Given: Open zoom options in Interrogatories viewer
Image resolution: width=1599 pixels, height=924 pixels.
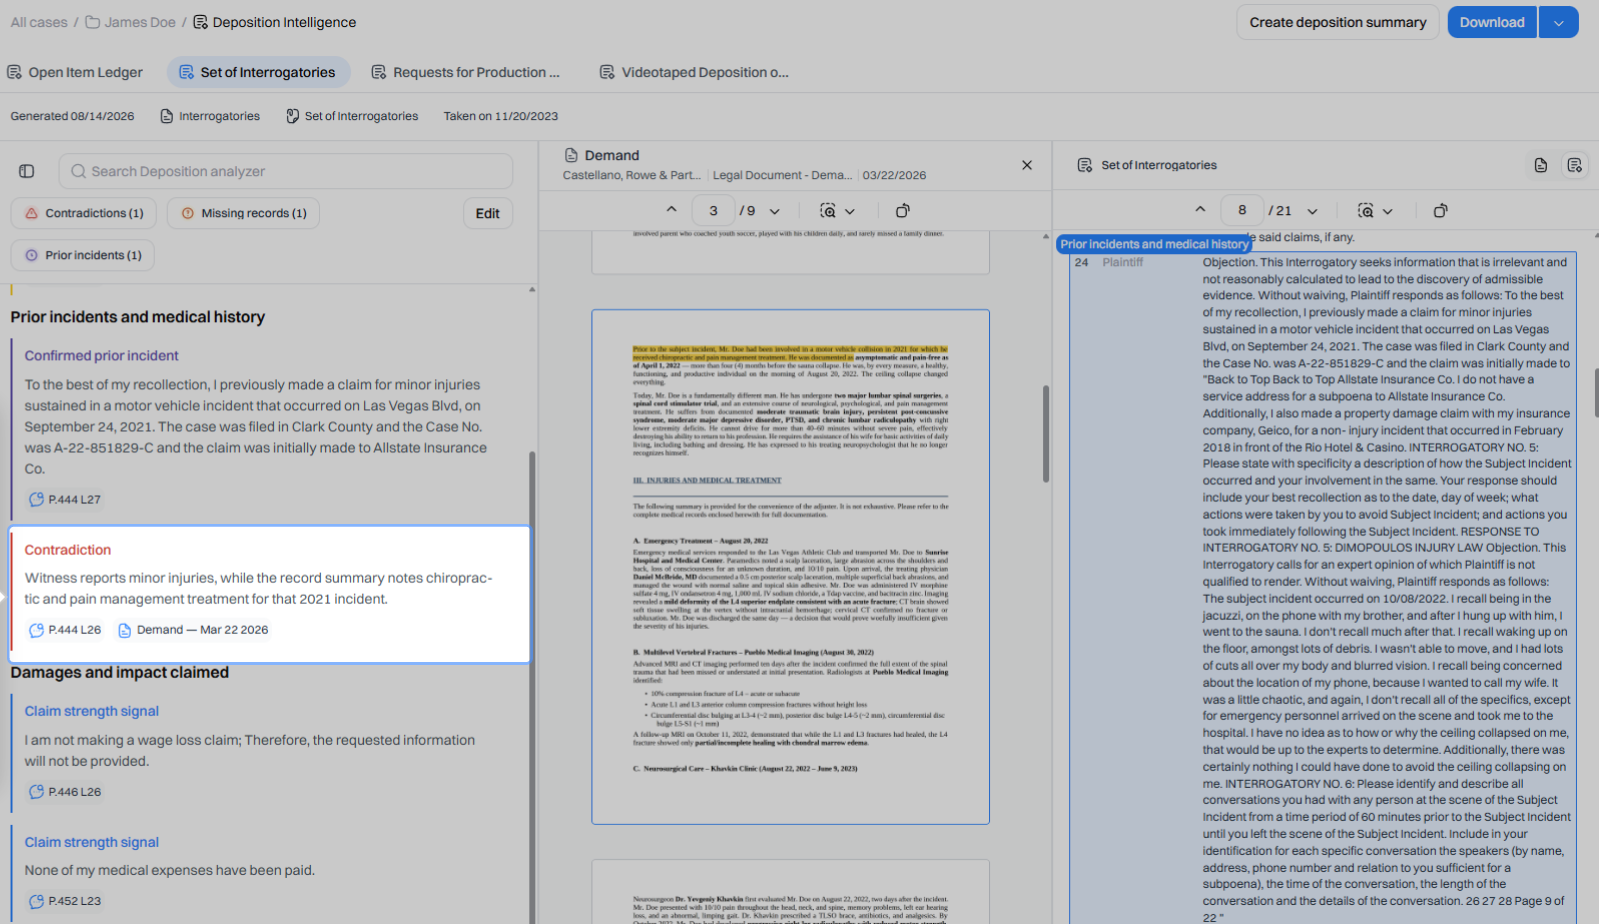Looking at the screenshot, I should 1375,211.
